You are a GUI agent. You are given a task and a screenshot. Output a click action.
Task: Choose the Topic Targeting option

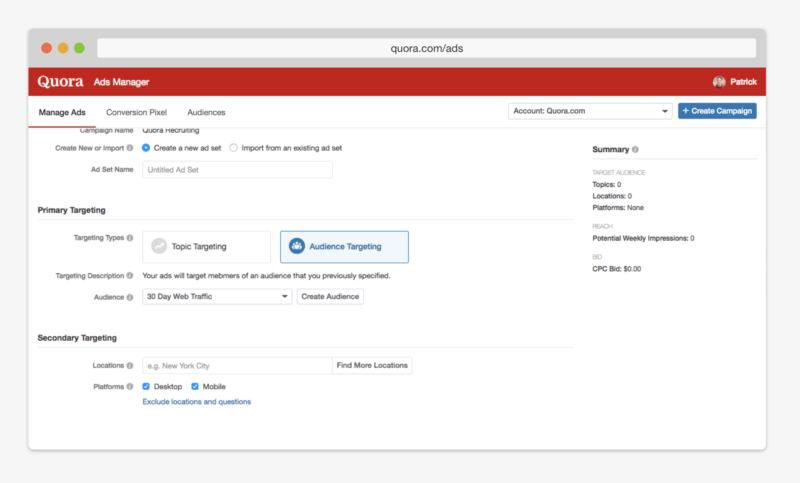[207, 247]
